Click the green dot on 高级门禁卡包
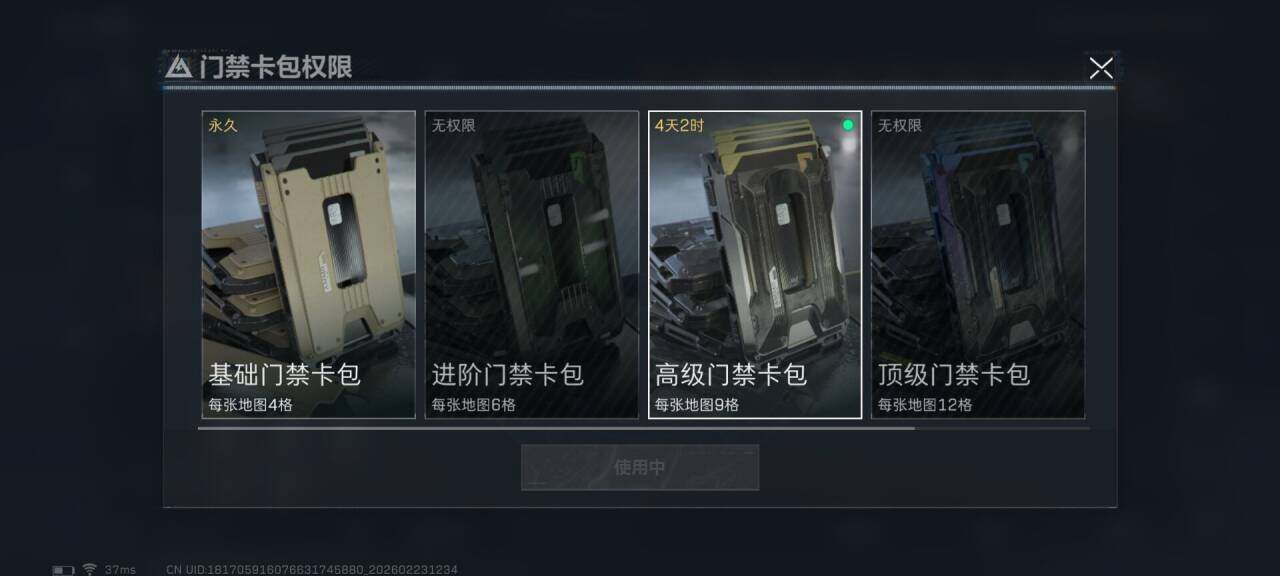The image size is (1280, 576). (x=848, y=125)
